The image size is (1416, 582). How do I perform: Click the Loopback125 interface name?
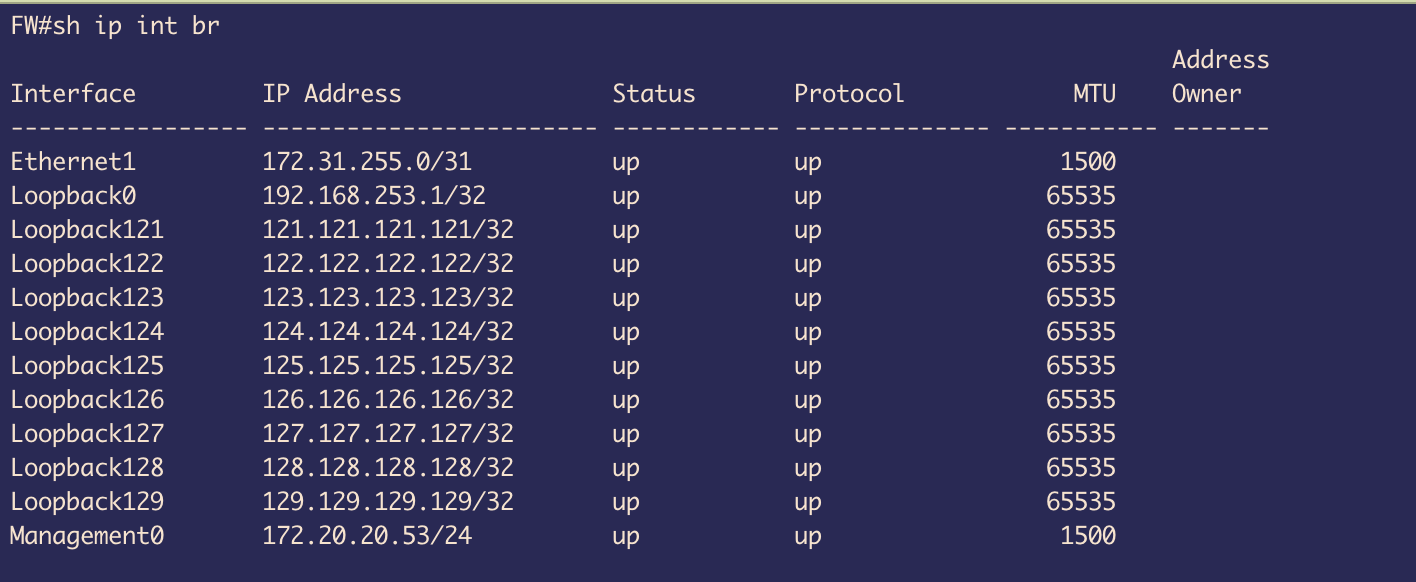[87, 366]
